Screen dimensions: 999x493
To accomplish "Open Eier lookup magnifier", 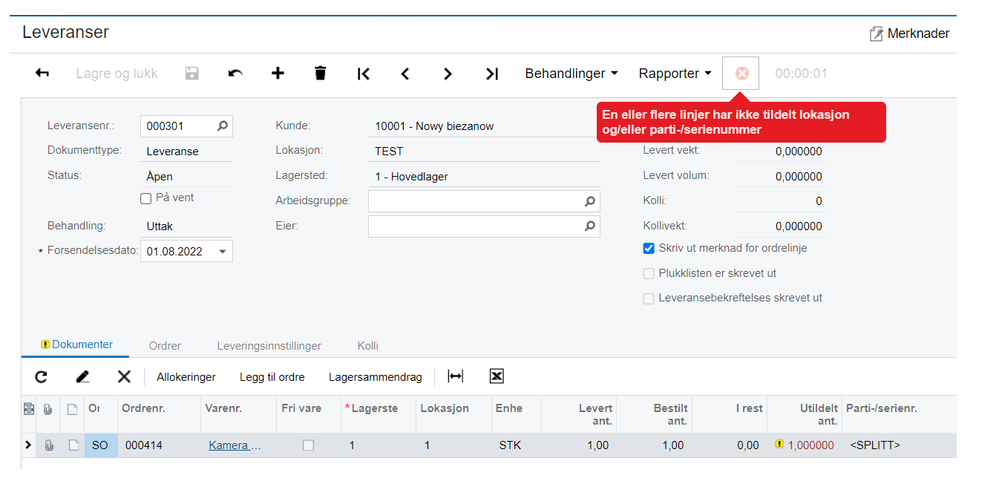I will coord(589,225).
